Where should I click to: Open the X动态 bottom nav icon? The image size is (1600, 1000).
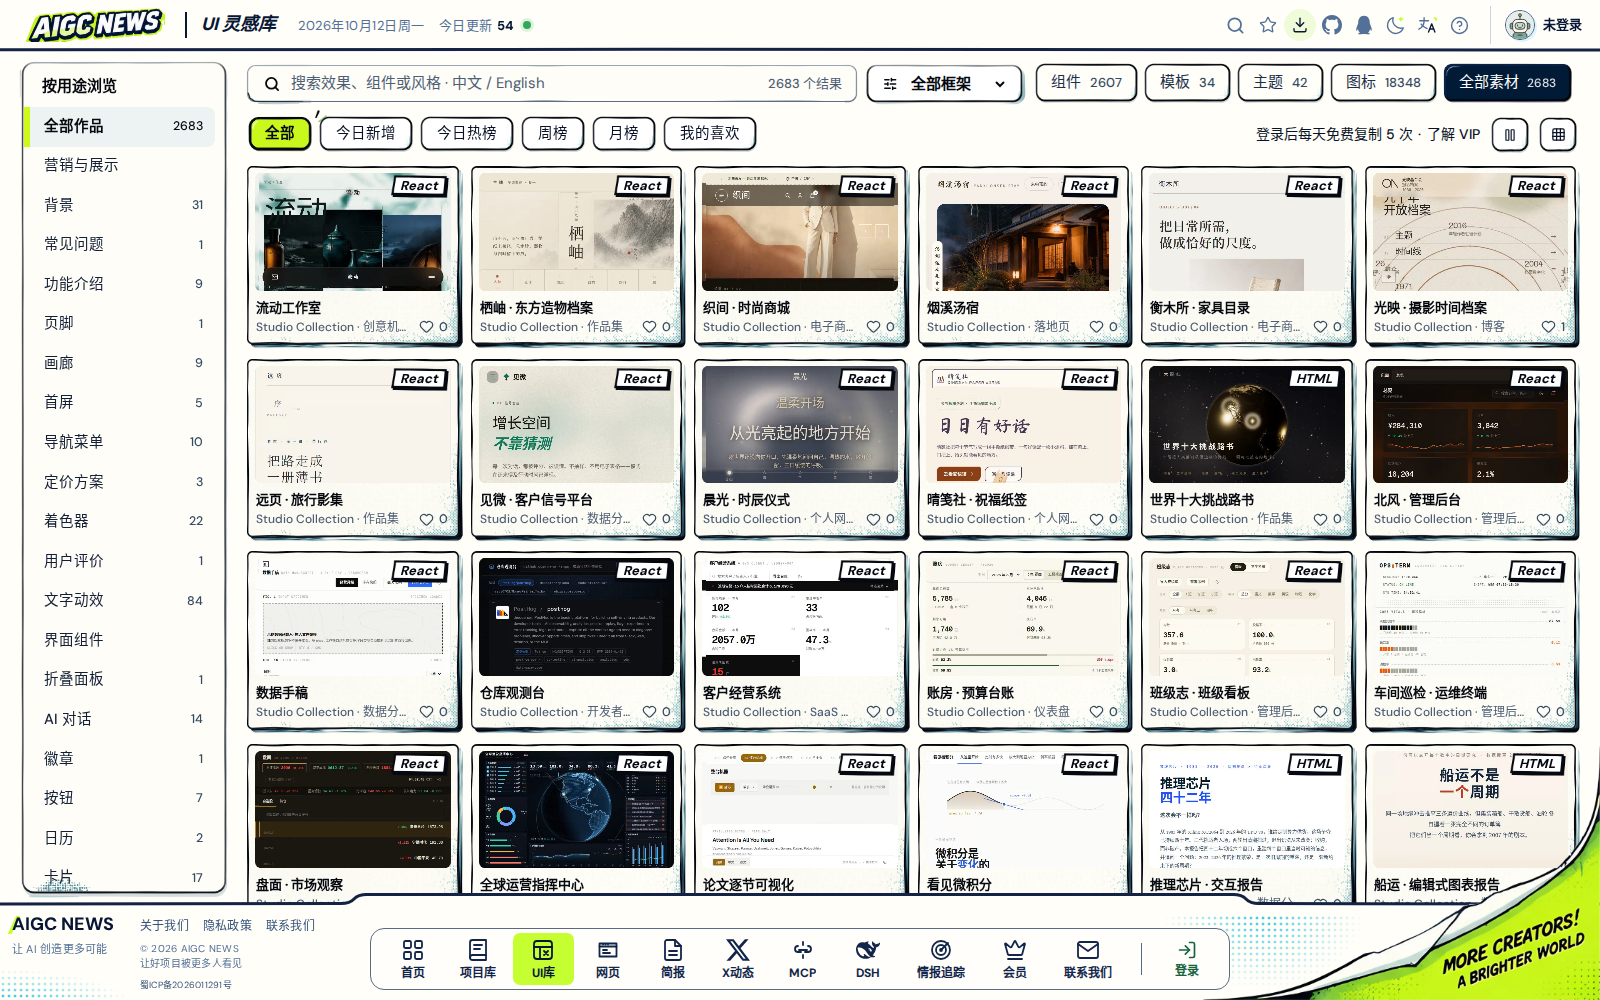(x=738, y=959)
